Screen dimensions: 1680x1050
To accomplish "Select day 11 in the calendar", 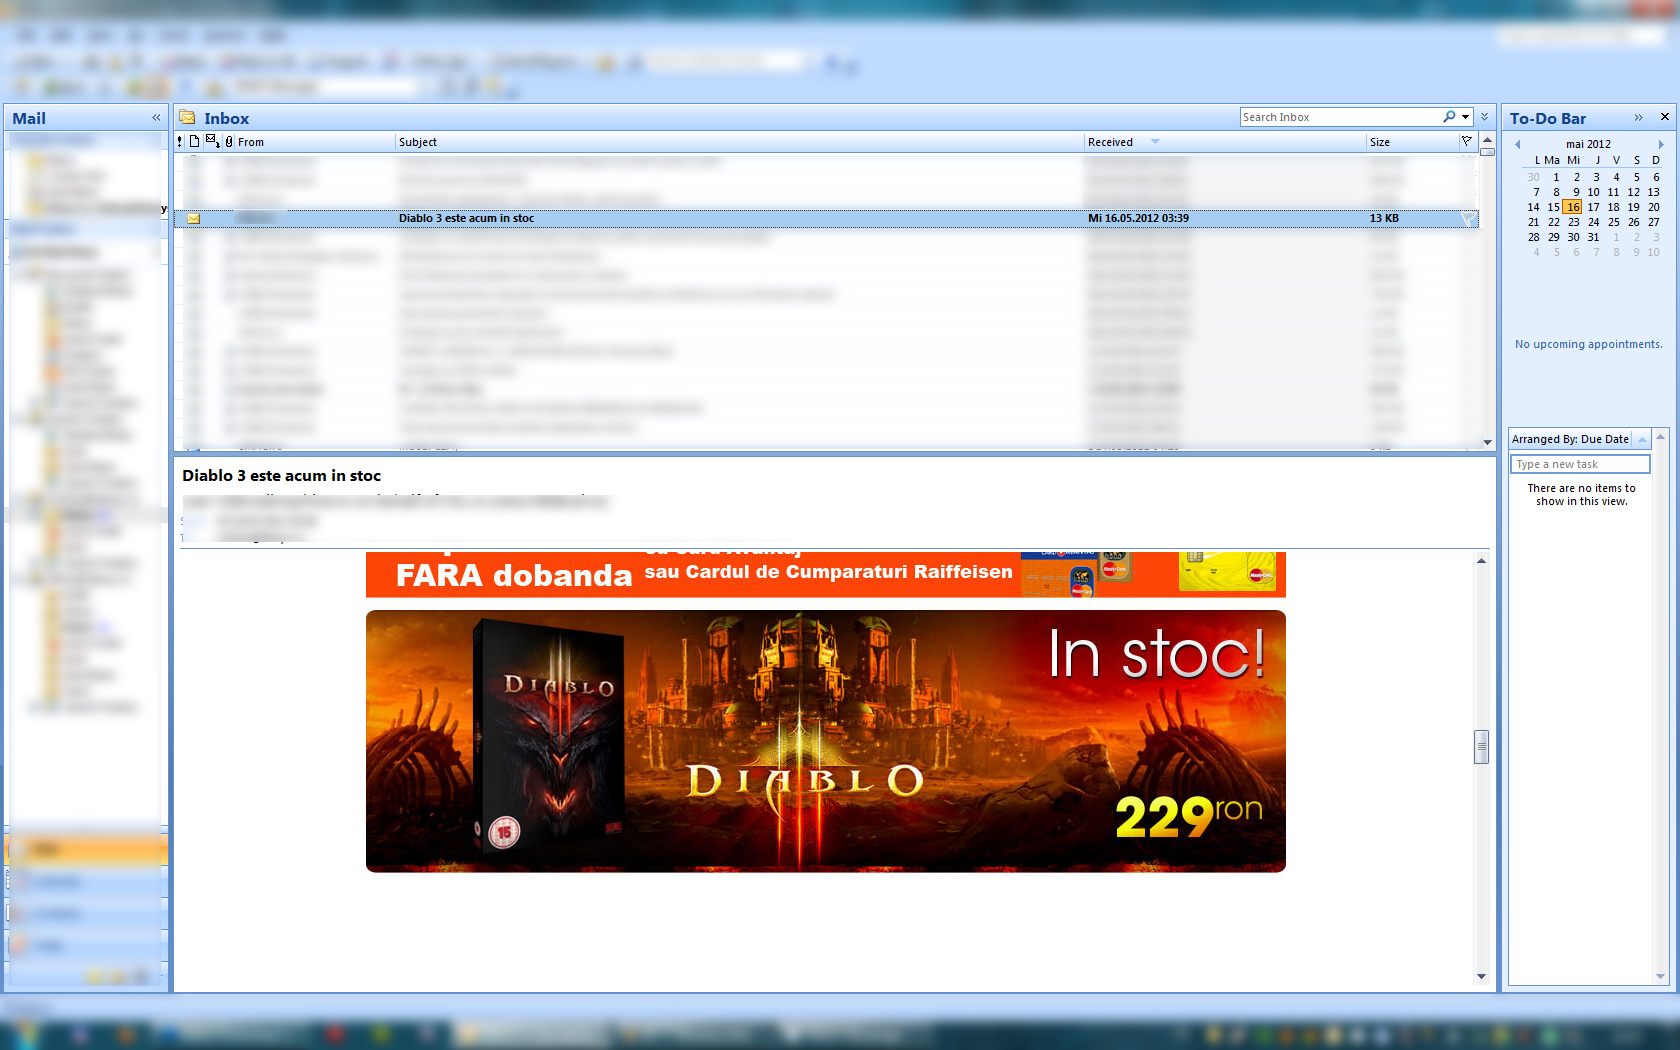I will (x=1613, y=192).
